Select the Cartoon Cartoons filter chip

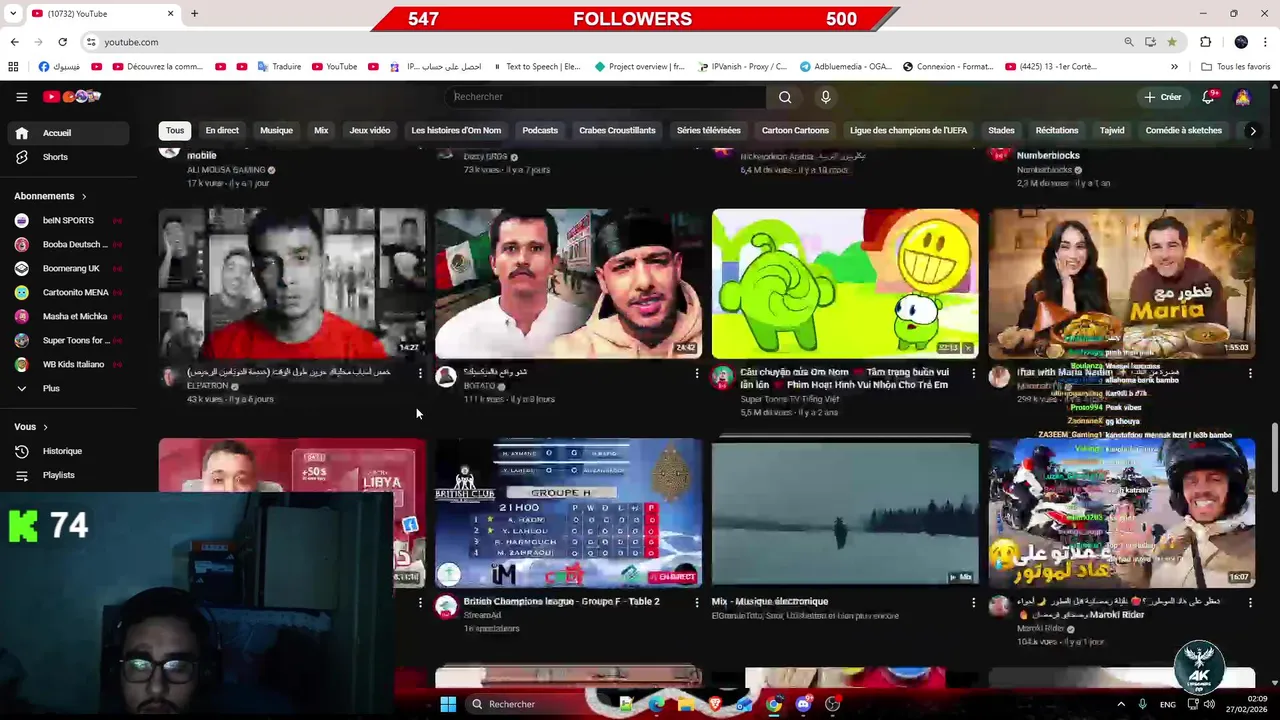(x=795, y=131)
